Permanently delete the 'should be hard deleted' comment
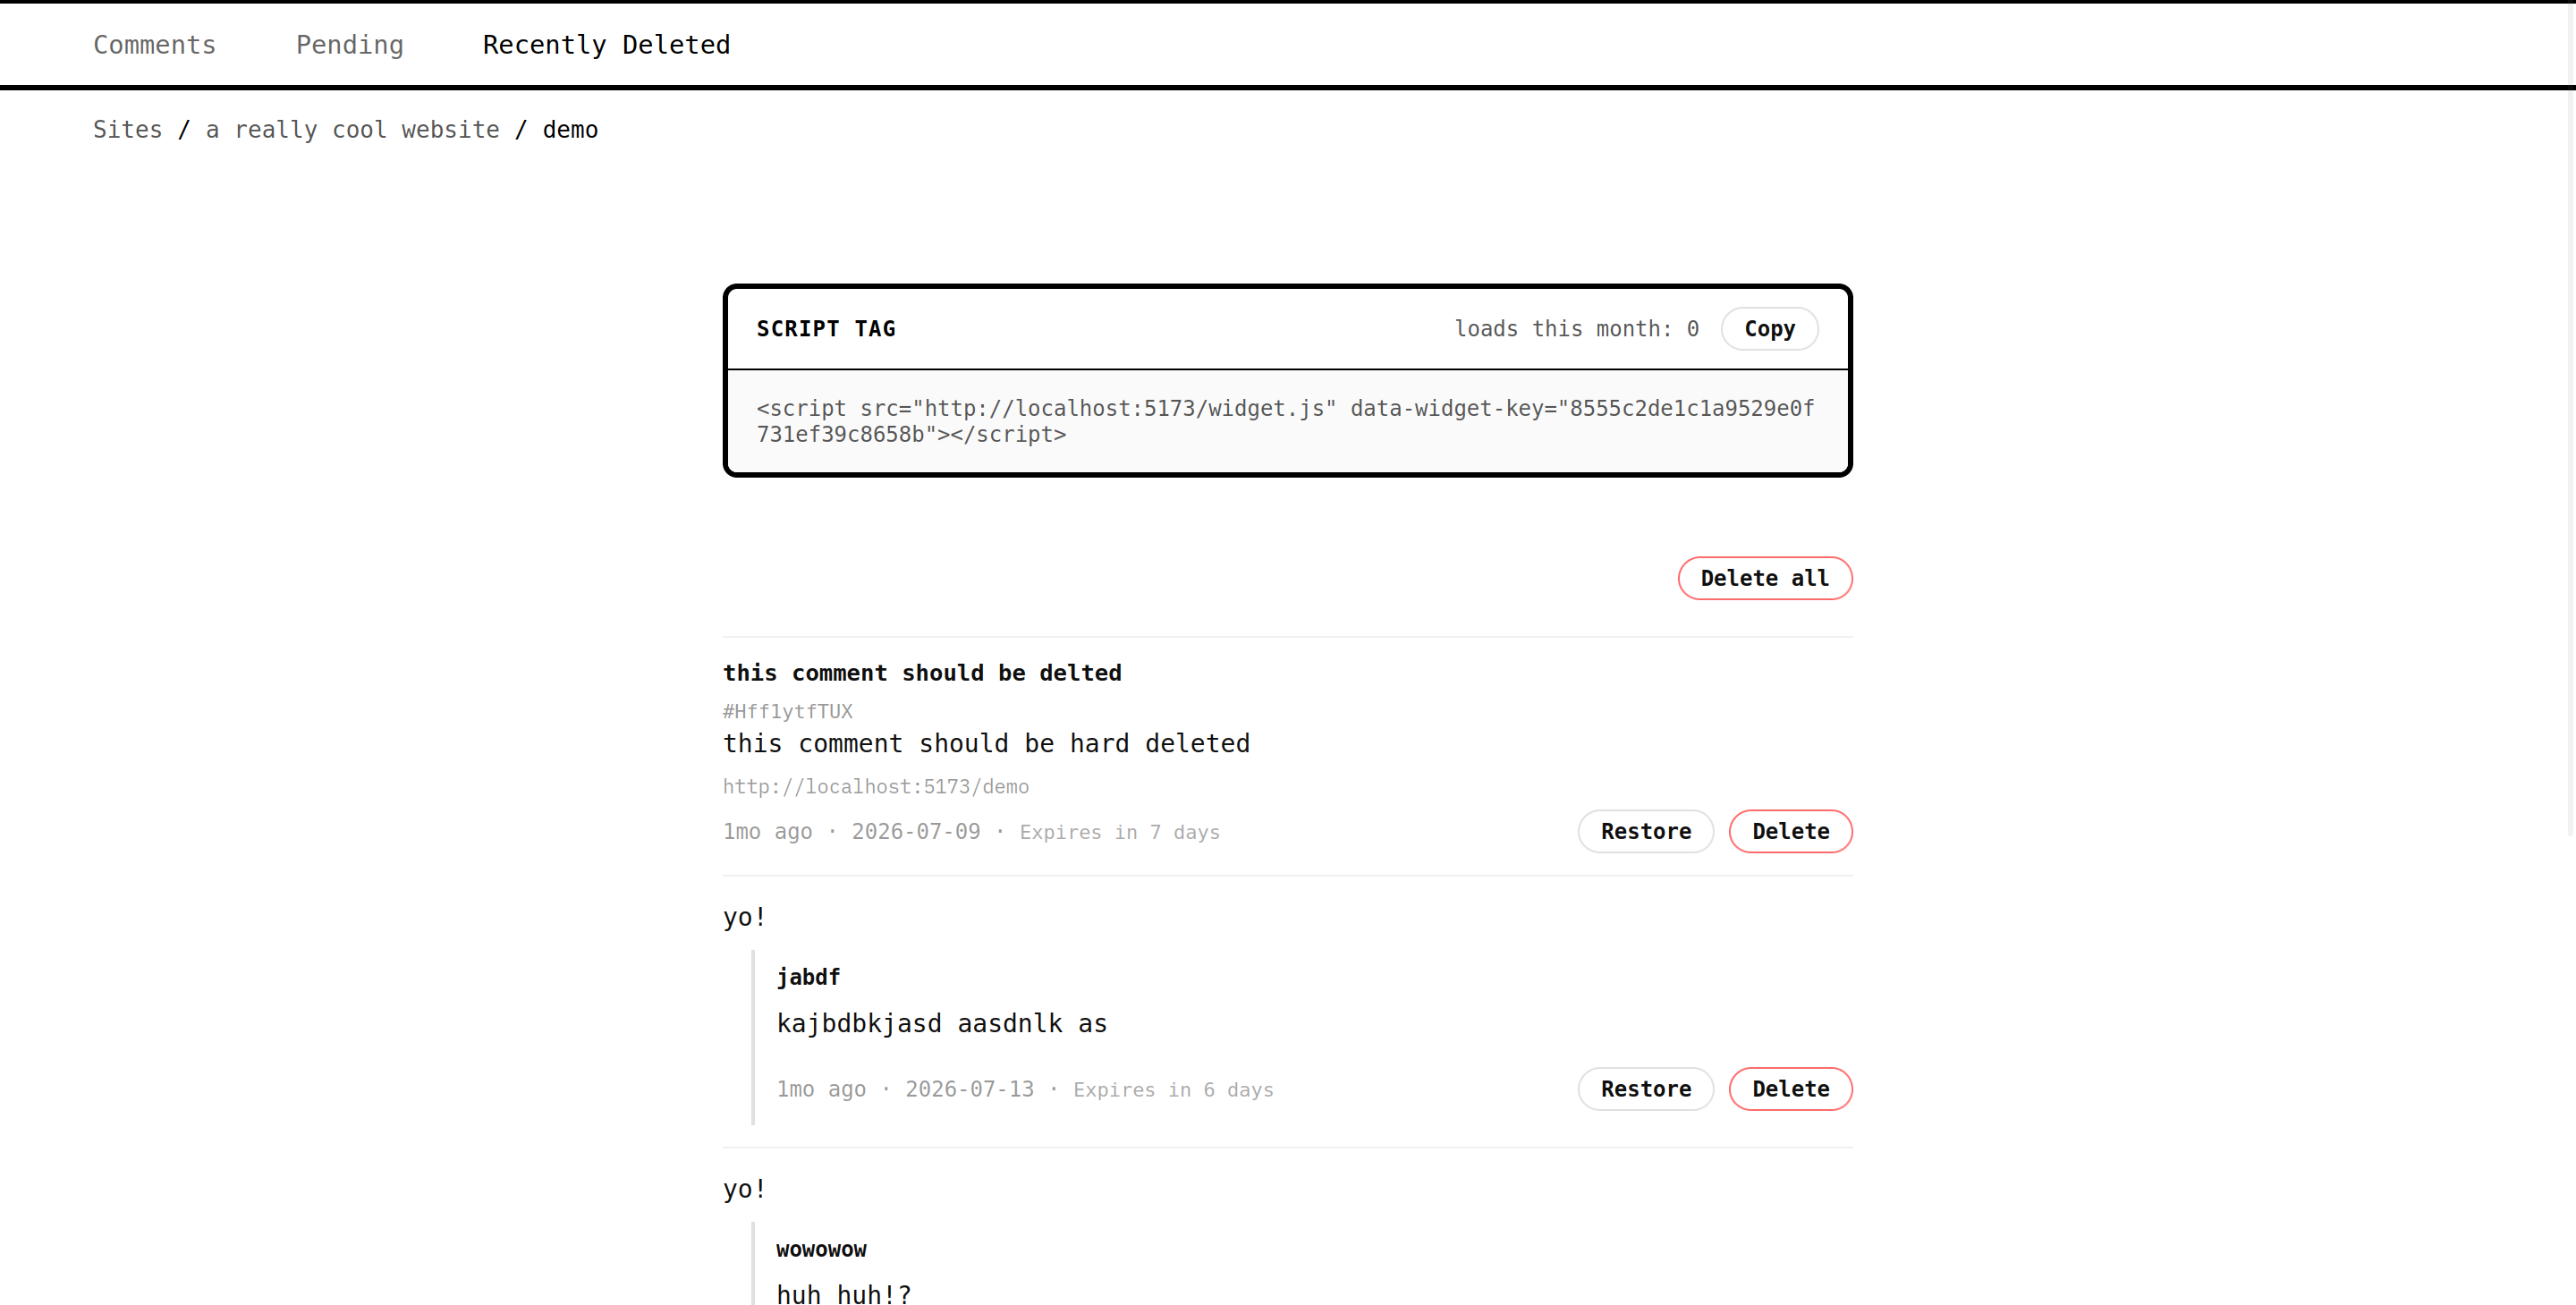 (1790, 831)
